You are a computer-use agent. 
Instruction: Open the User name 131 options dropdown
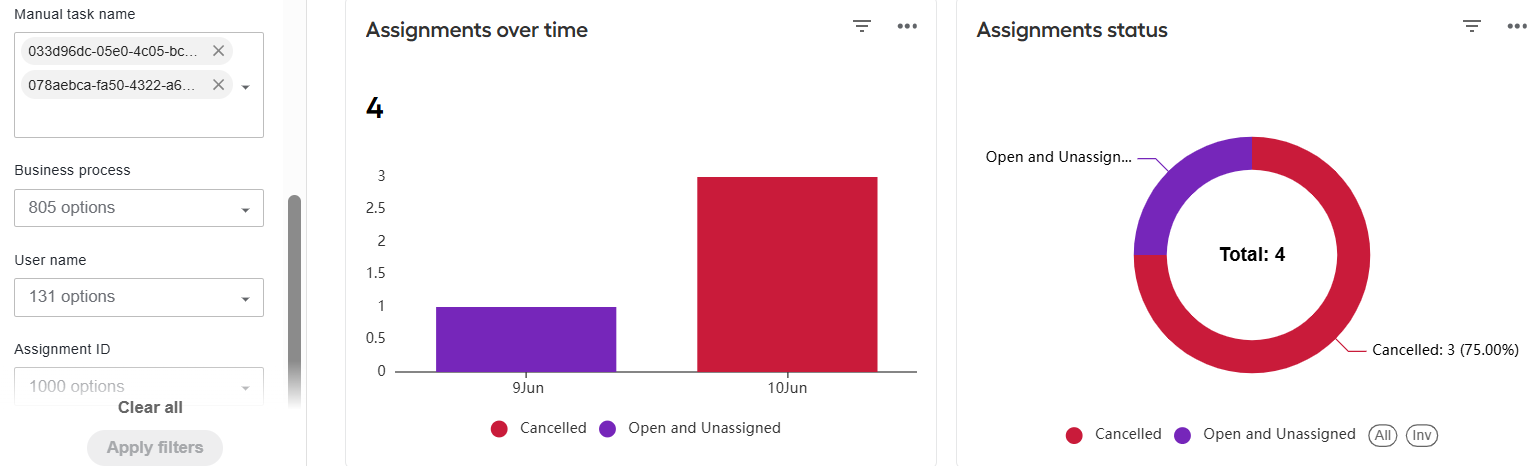(x=139, y=297)
